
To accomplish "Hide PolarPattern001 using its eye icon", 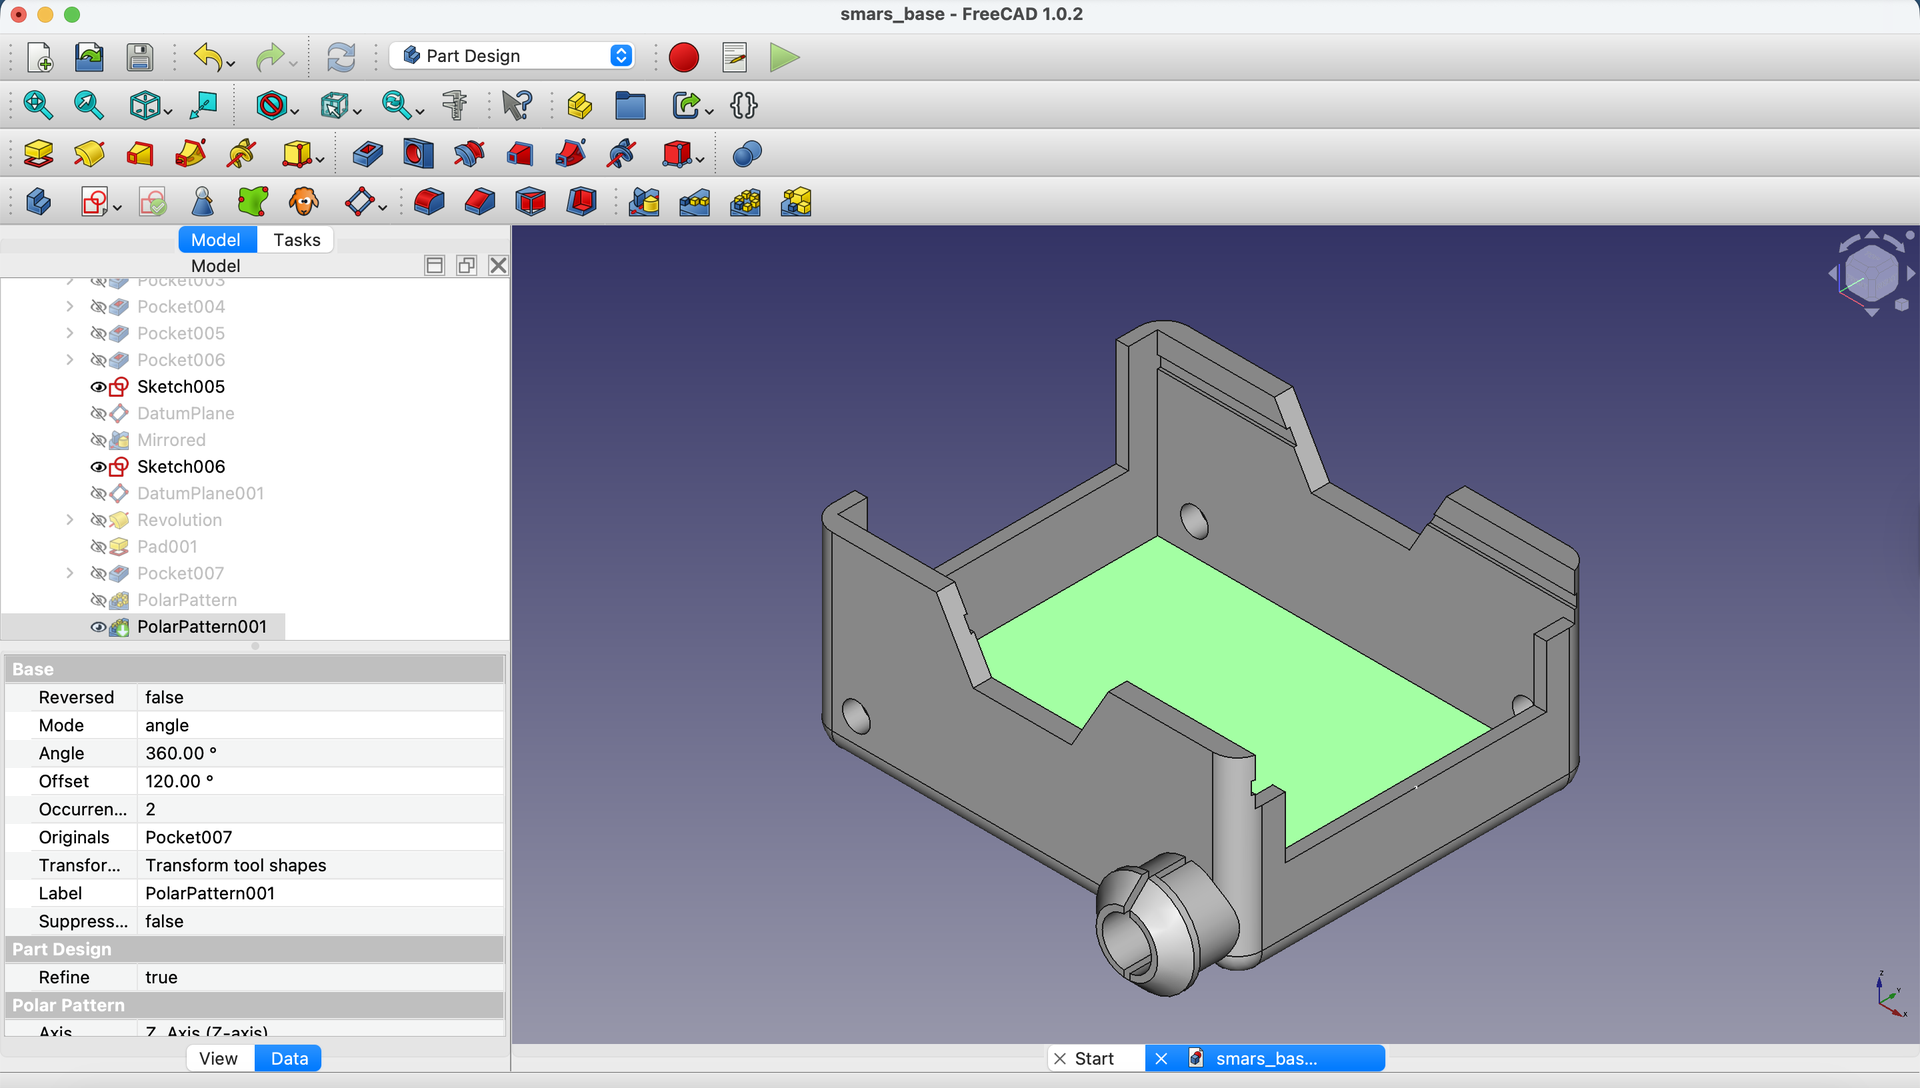I will click(98, 627).
